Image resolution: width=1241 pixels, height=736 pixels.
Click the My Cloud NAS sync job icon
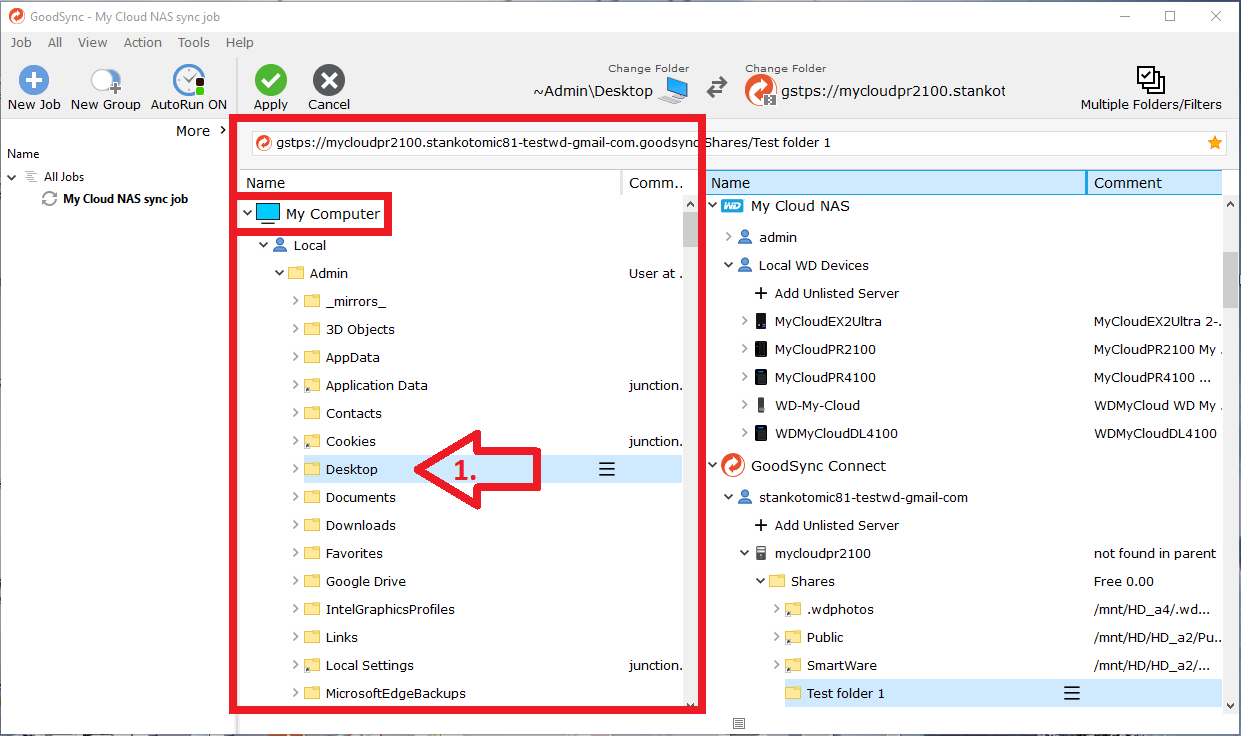pyautogui.click(x=49, y=199)
